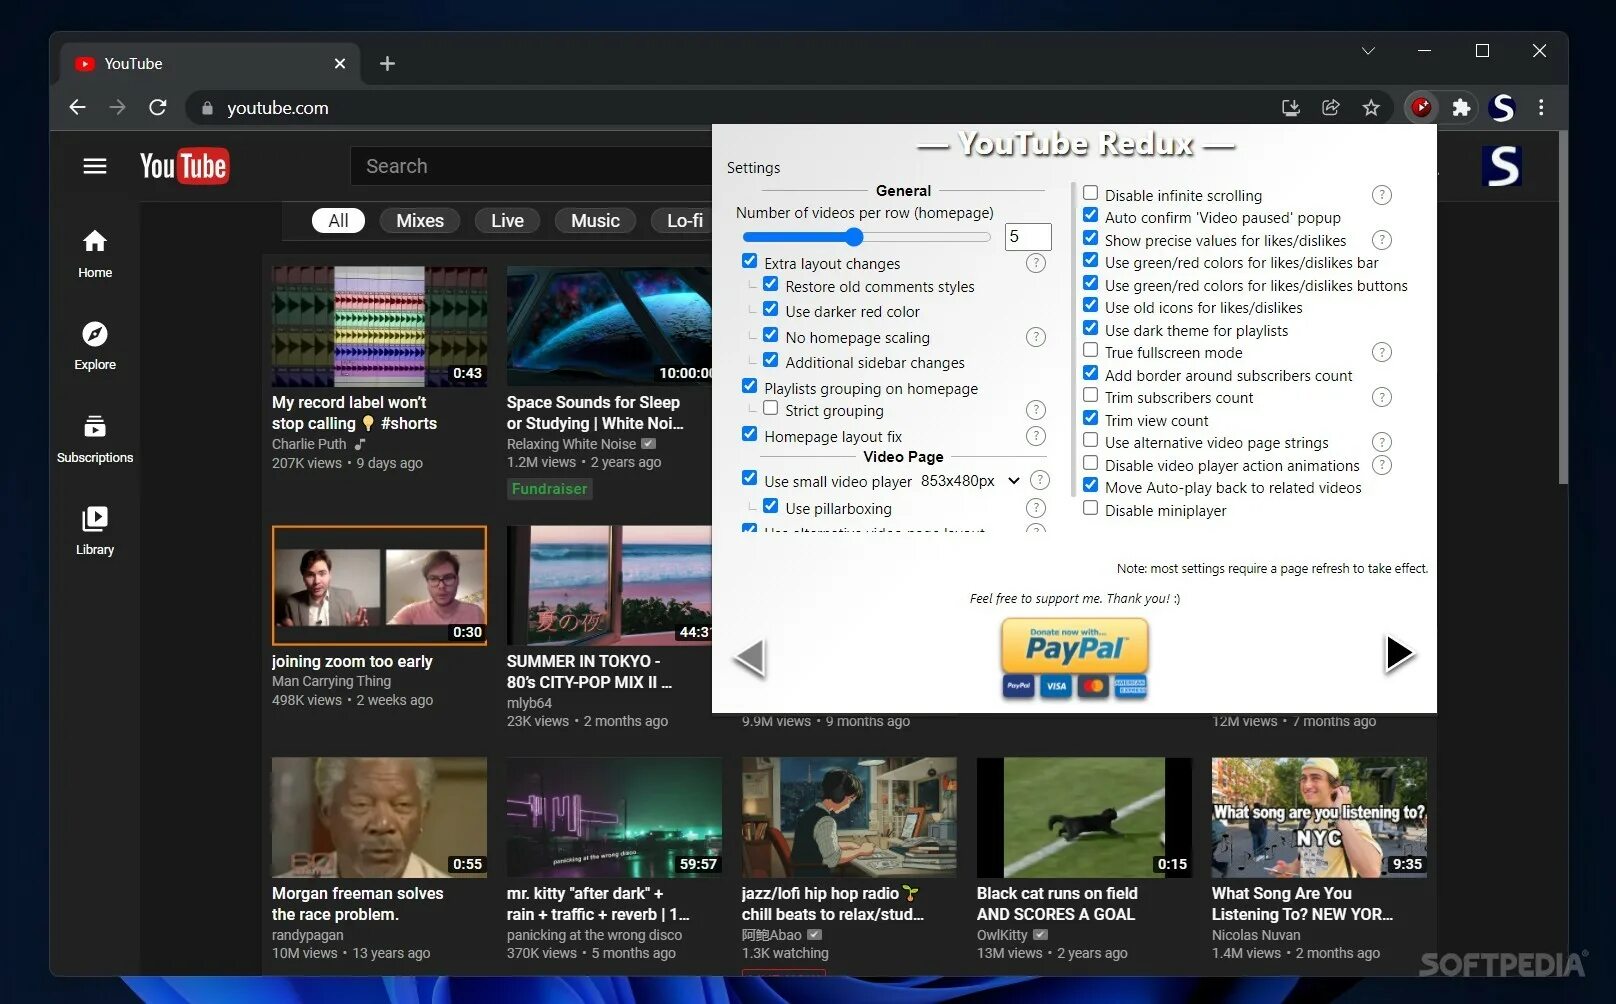Open the jazz/lofi hip hop radio thumbnail
Image resolution: width=1616 pixels, height=1004 pixels.
[x=849, y=817]
